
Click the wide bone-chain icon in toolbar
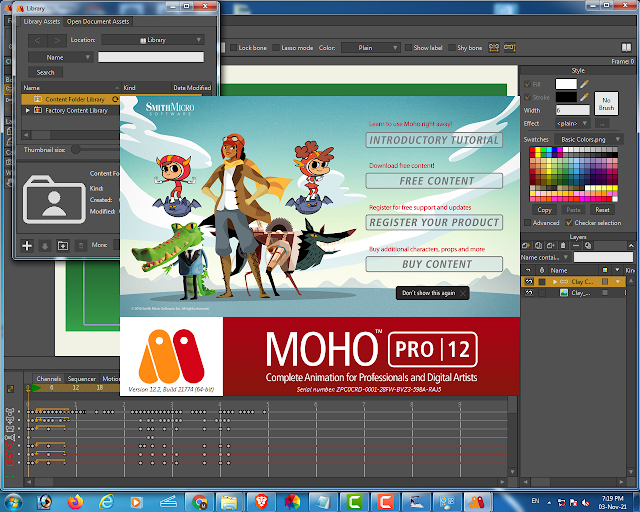tap(509, 47)
